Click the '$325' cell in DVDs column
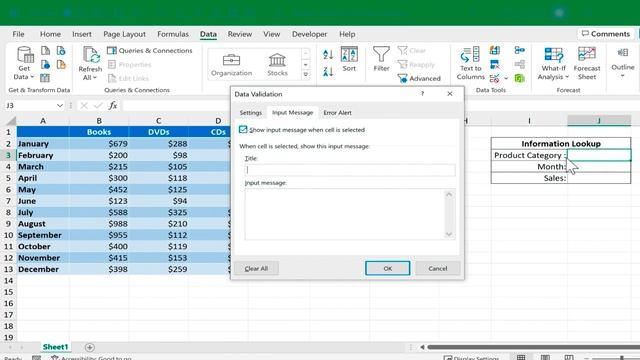This screenshot has width=640, height=360. pos(158,212)
